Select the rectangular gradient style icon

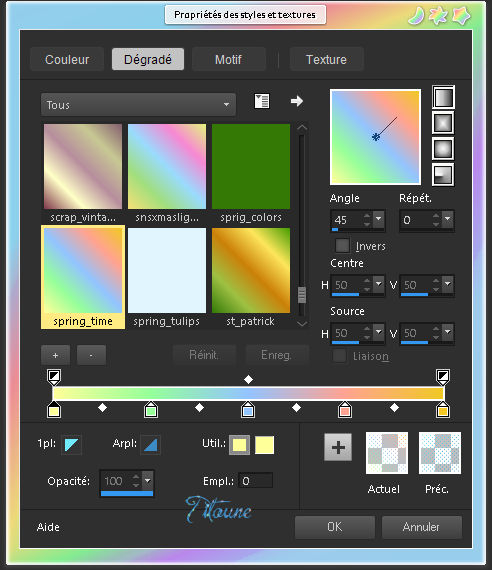click(x=443, y=123)
